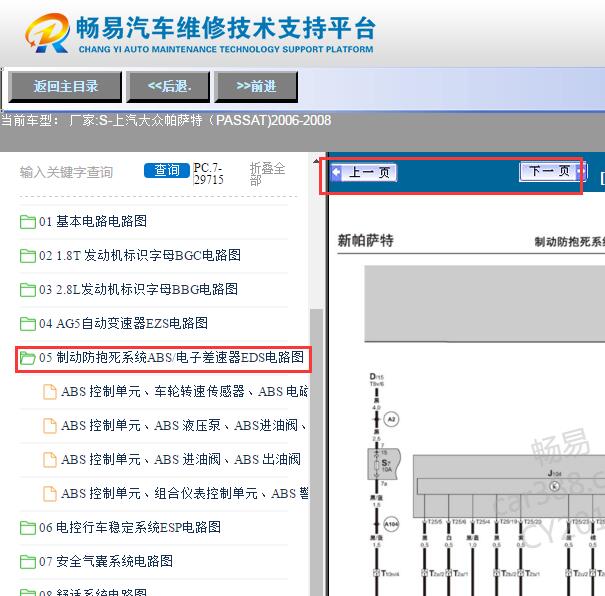The width and height of the screenshot is (605, 596).
Task: Open folder icon for 04 AG5 自动变速器
Action: [28, 324]
